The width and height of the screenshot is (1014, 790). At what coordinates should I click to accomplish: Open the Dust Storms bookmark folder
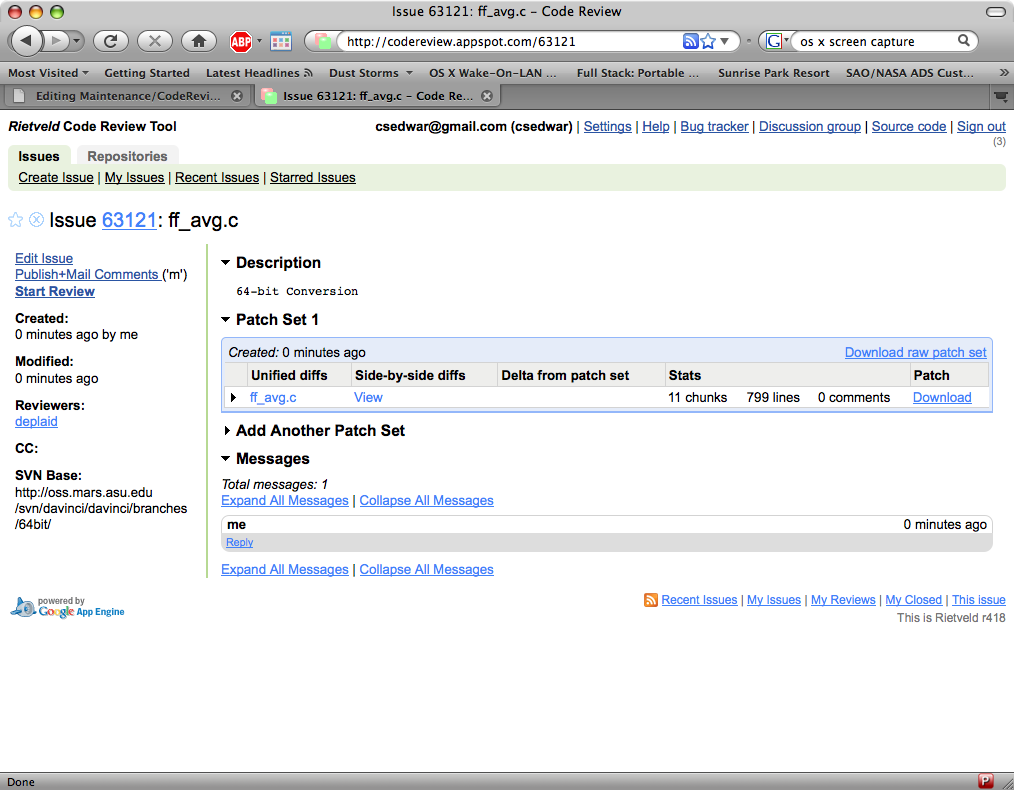[x=371, y=73]
